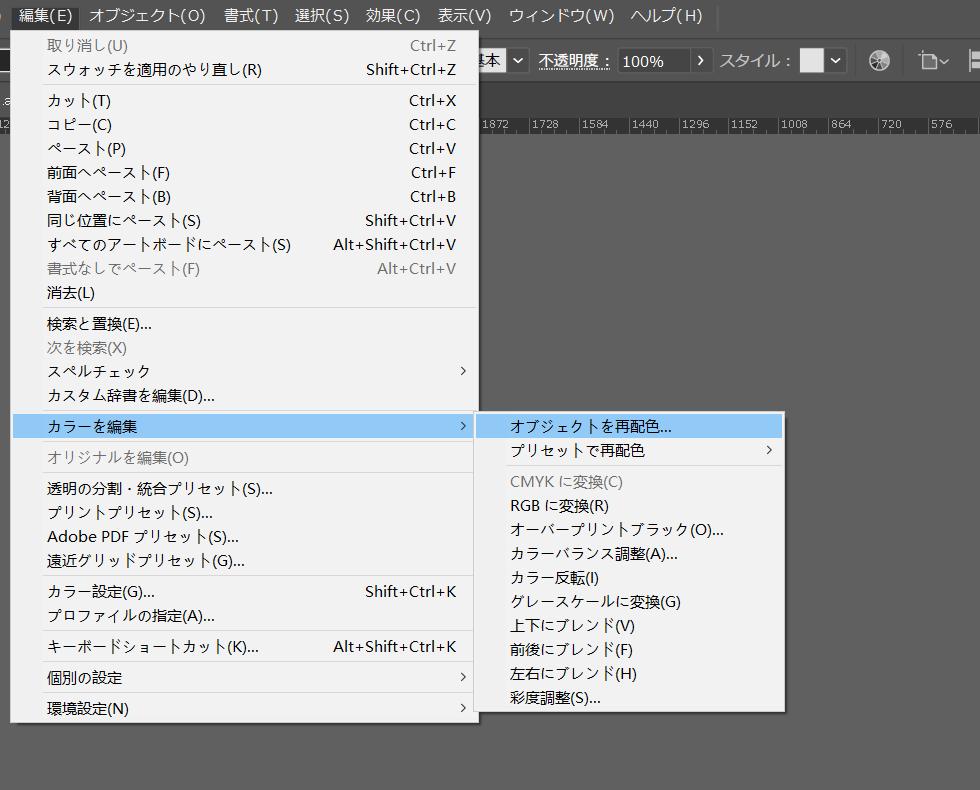
Task: Choose 前面へペースト(F)
Action: coord(246,172)
